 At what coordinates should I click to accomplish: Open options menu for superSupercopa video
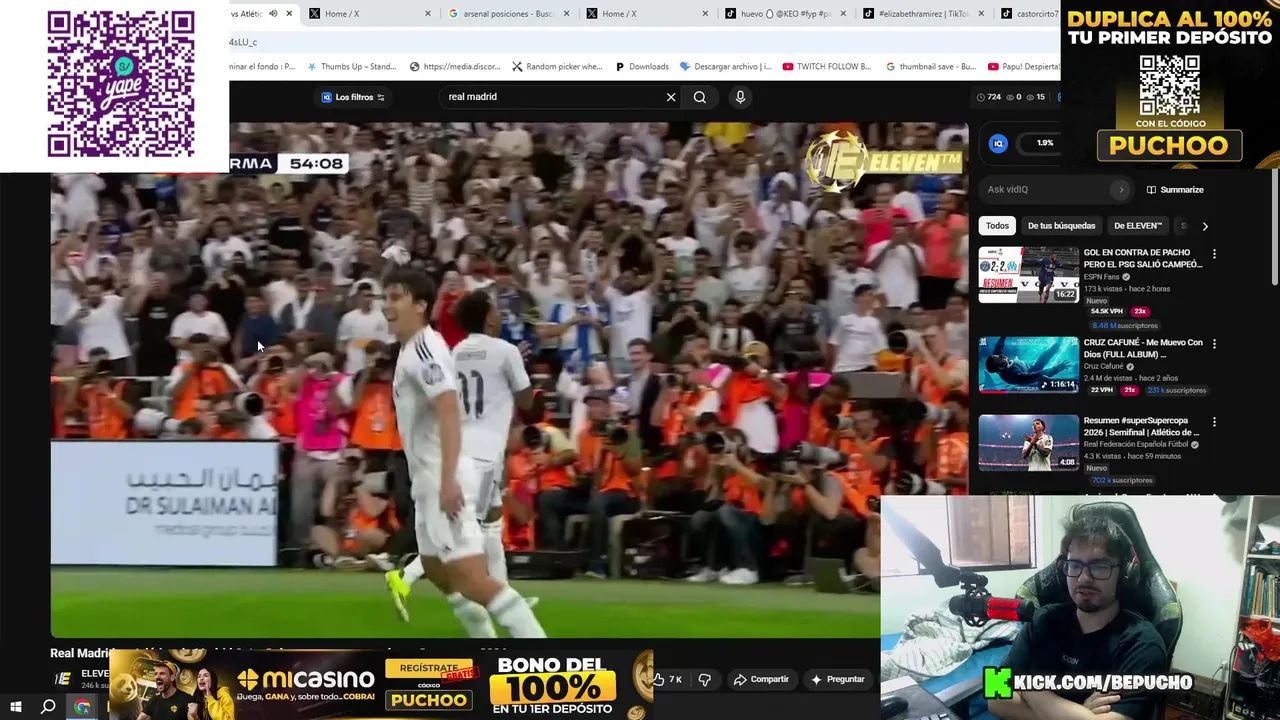[x=1214, y=422]
